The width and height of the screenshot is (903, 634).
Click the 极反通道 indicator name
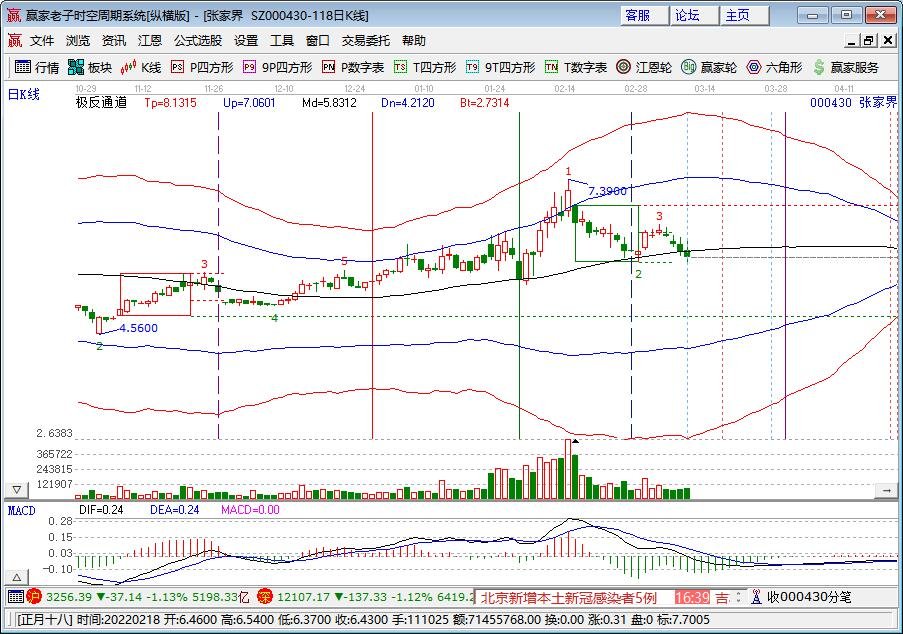(101, 102)
